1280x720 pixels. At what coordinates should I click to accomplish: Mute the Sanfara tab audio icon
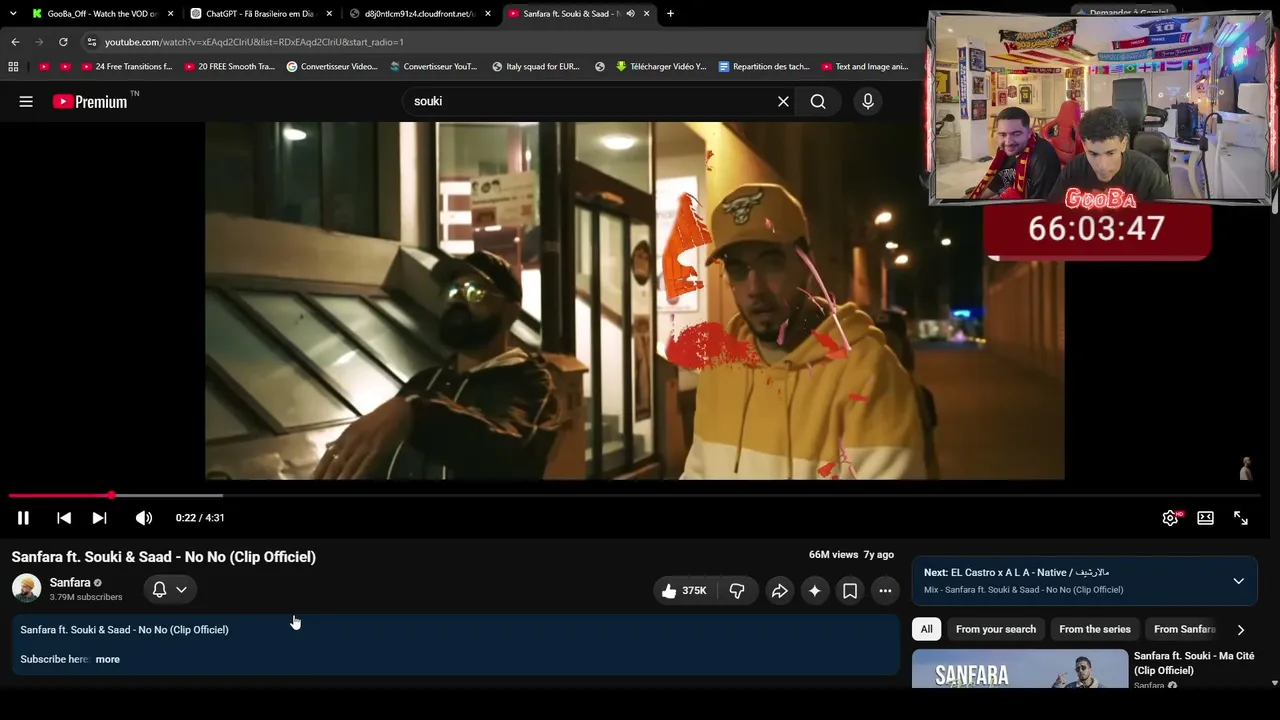click(630, 14)
